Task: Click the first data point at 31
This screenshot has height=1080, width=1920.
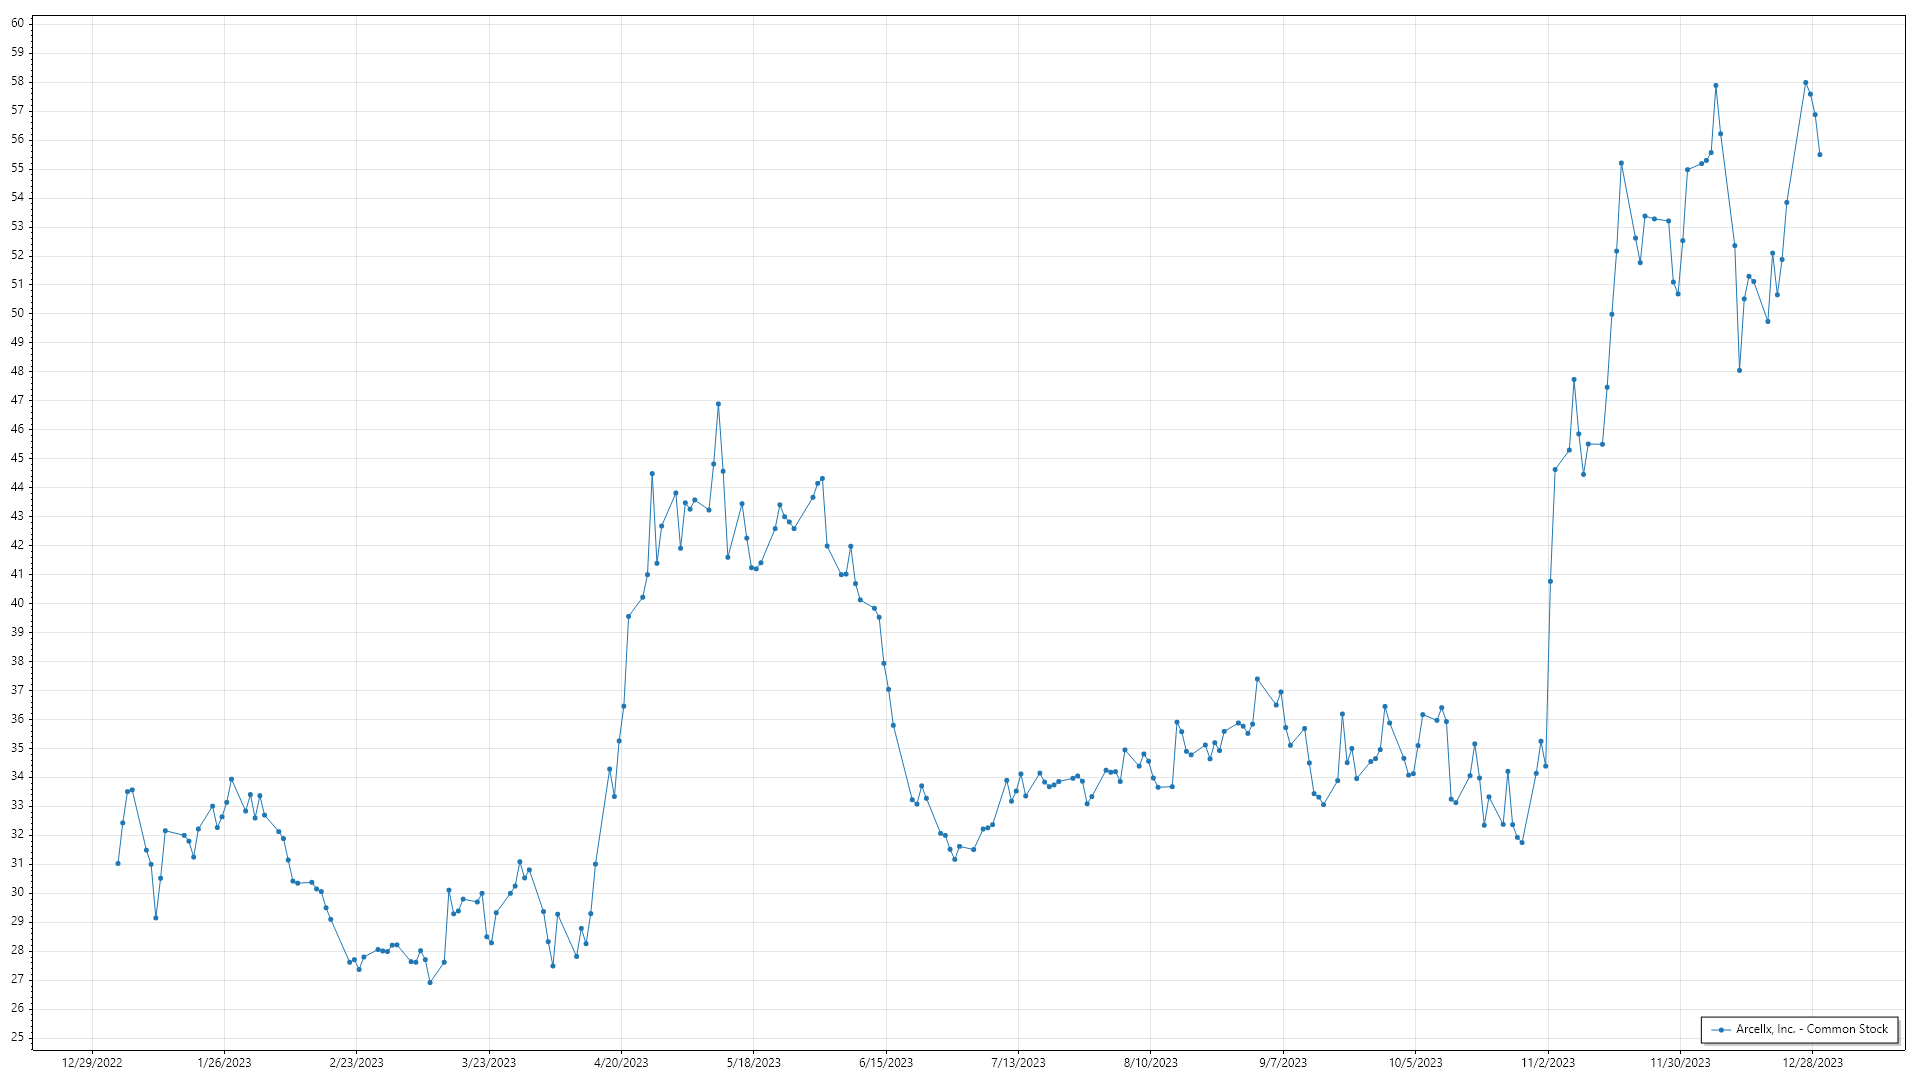Action: point(118,864)
